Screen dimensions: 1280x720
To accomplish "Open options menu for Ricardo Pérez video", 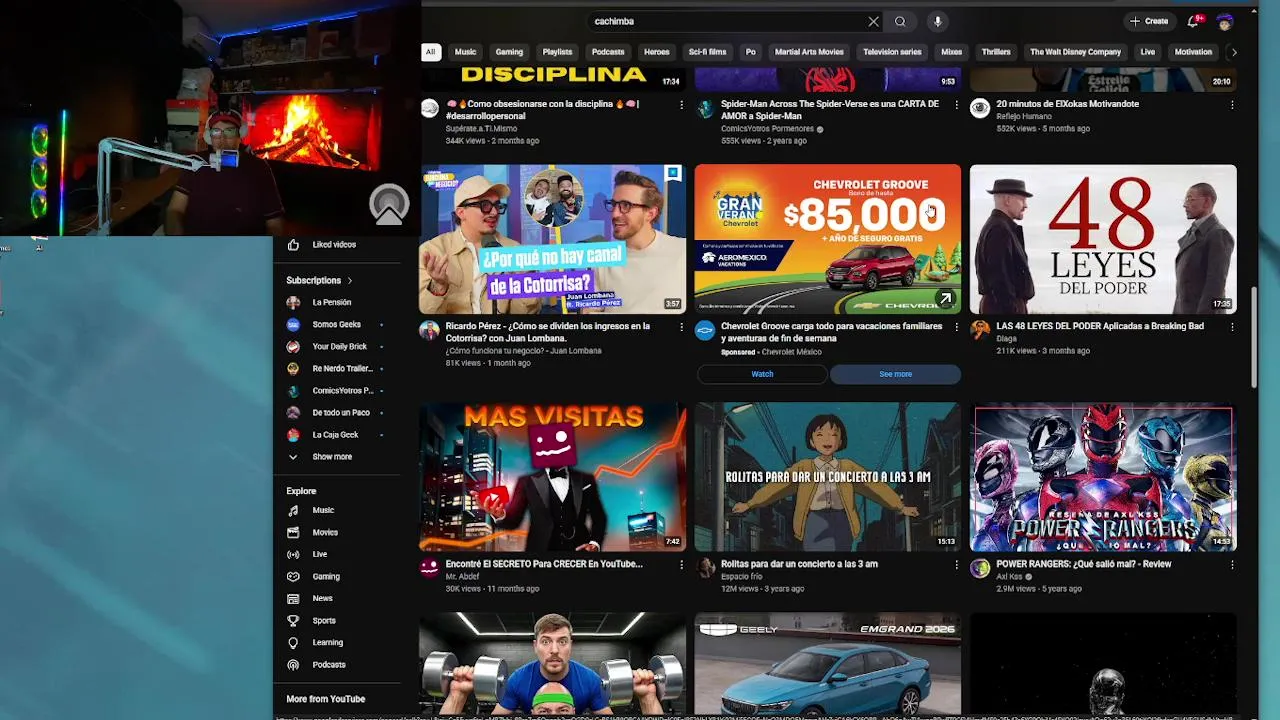I will 682,327.
